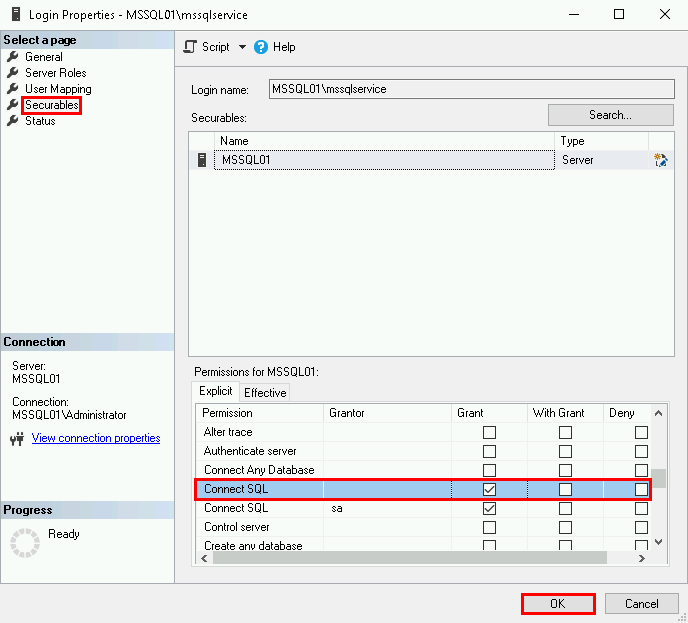
Task: Tick With Grant for Authenticate server
Action: tap(565, 451)
